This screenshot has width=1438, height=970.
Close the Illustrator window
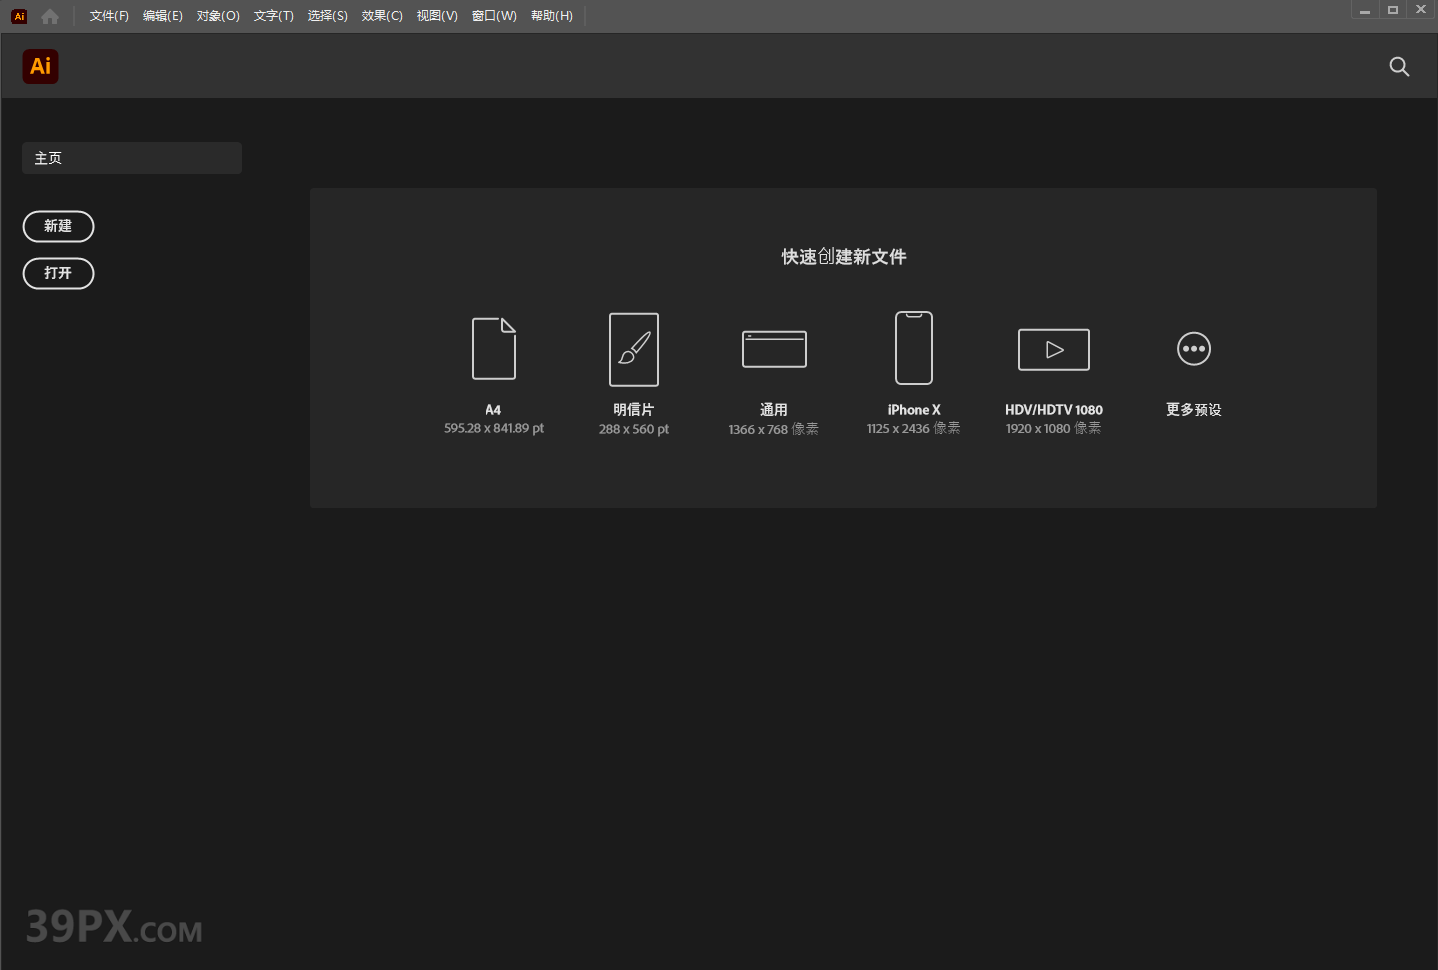(x=1421, y=10)
